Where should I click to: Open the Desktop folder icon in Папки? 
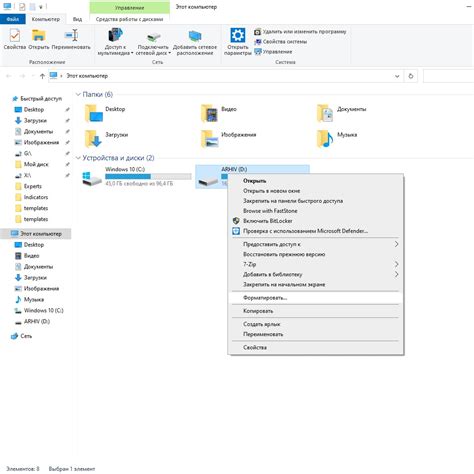coord(94,113)
